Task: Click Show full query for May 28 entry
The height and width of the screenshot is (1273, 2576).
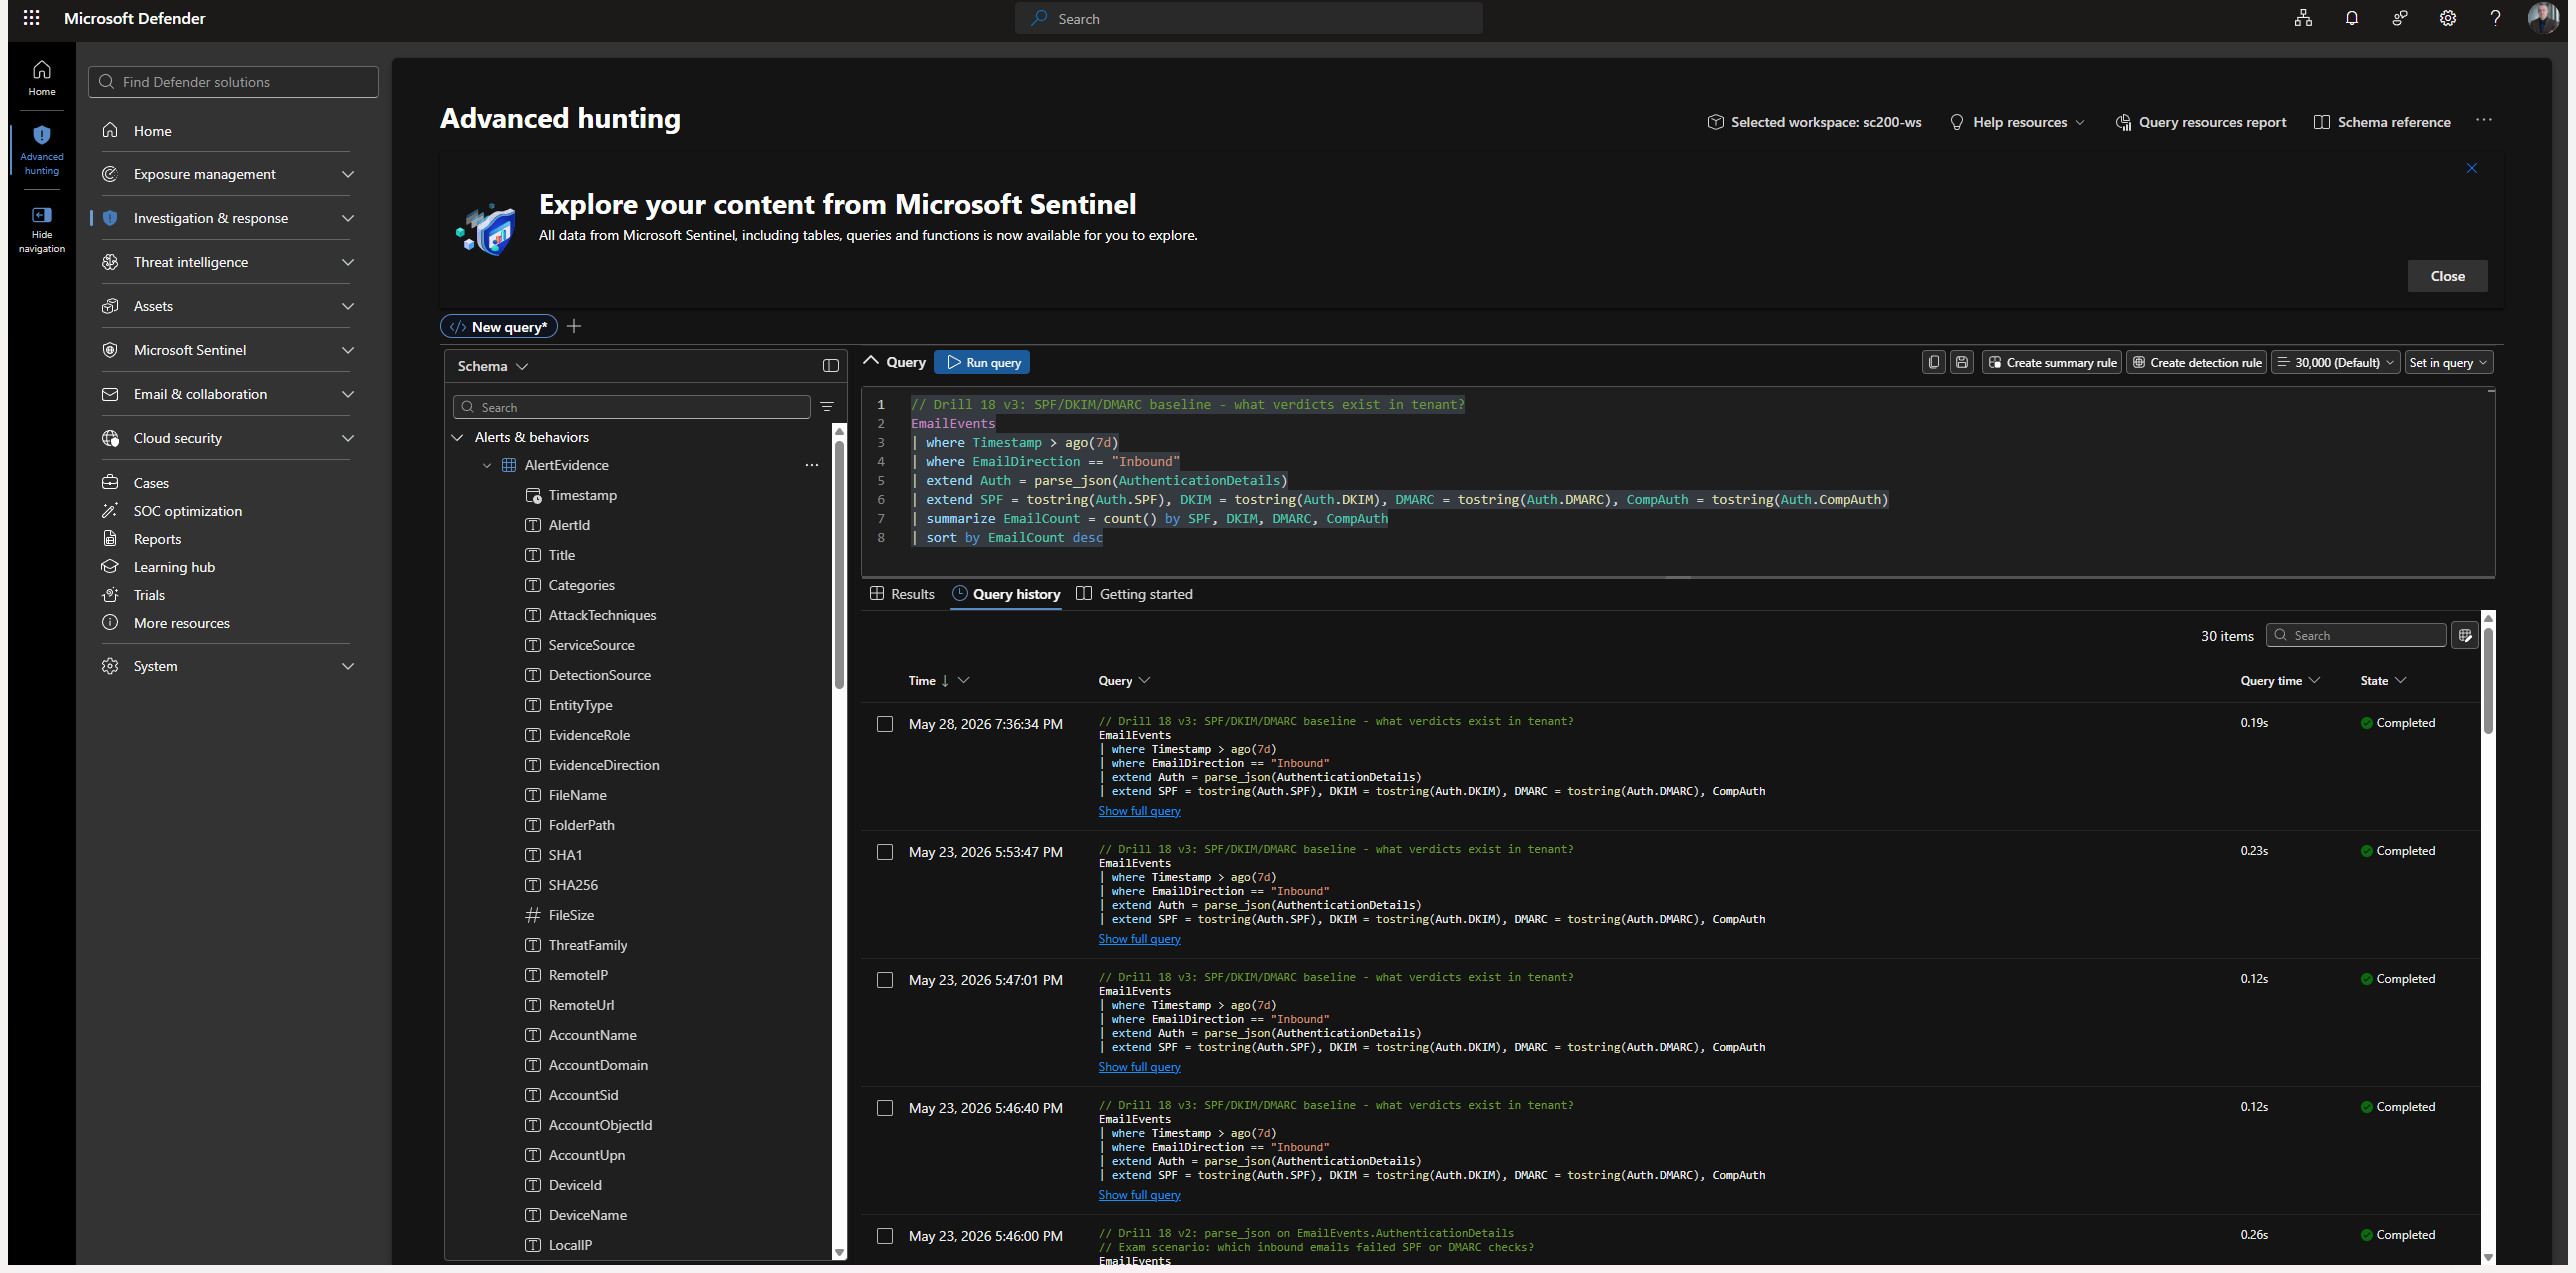Action: click(x=1139, y=811)
